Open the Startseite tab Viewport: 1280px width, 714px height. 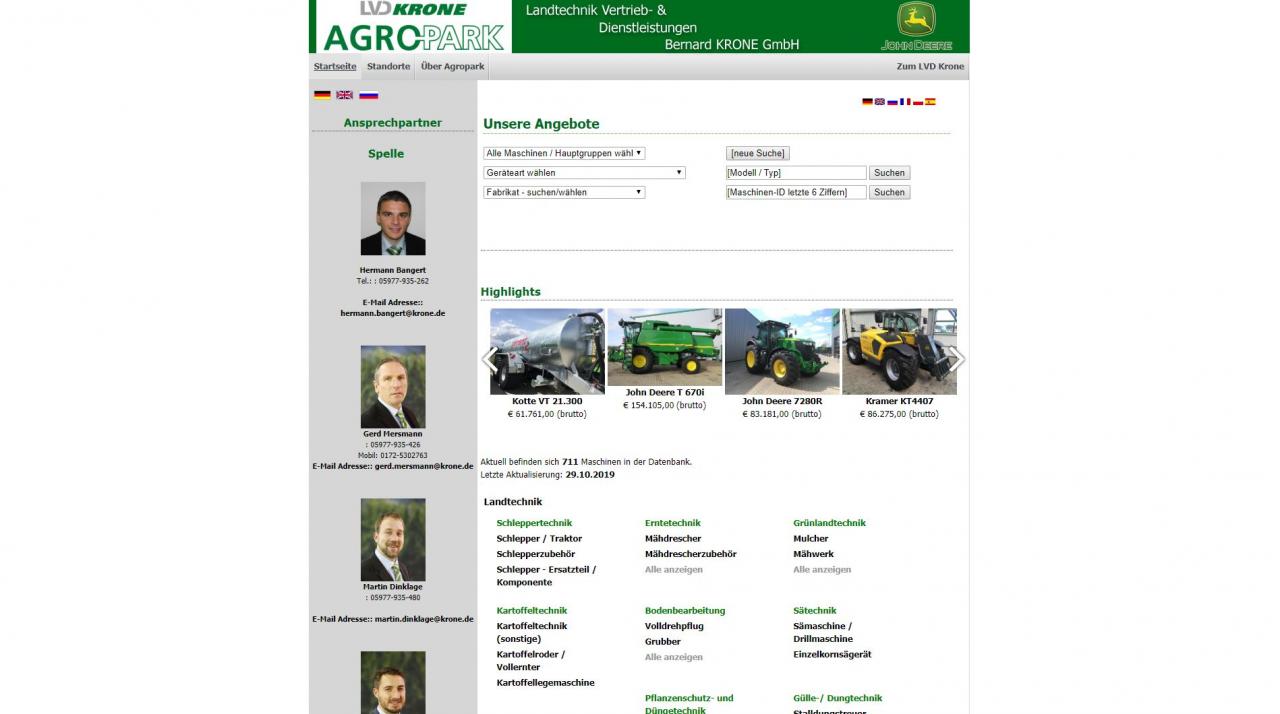pos(335,66)
